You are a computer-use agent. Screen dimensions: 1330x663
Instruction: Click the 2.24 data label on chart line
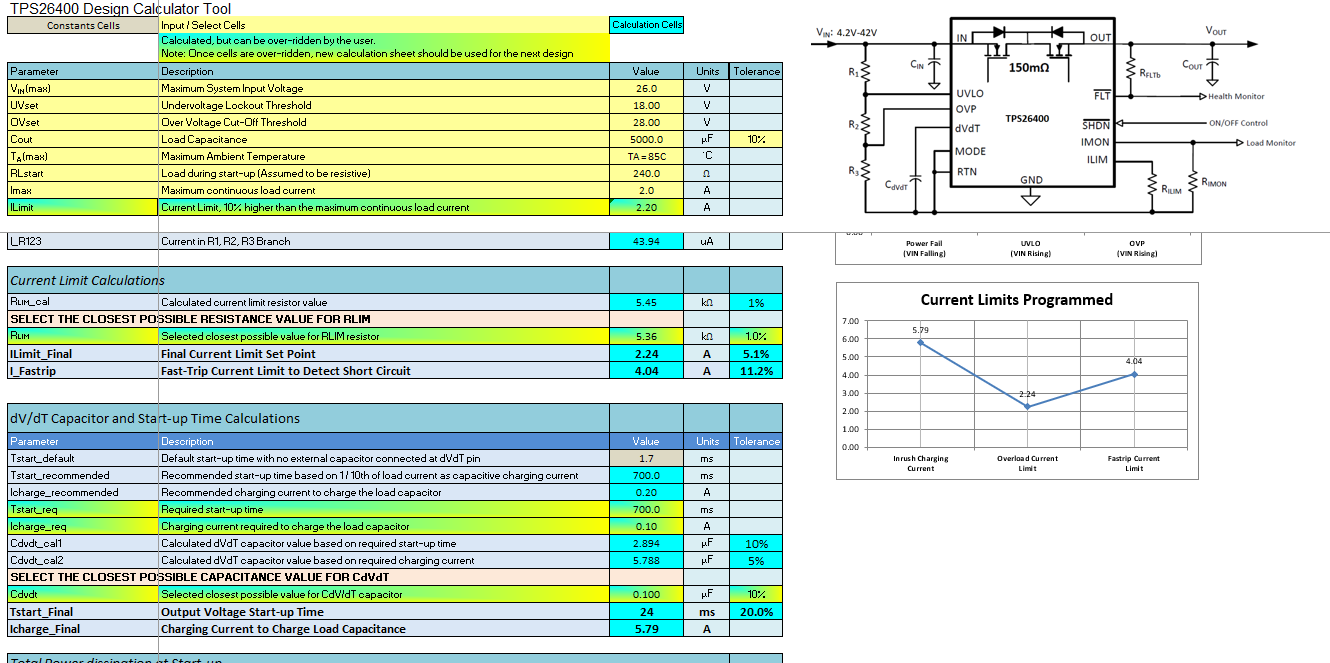[x=1027, y=394]
